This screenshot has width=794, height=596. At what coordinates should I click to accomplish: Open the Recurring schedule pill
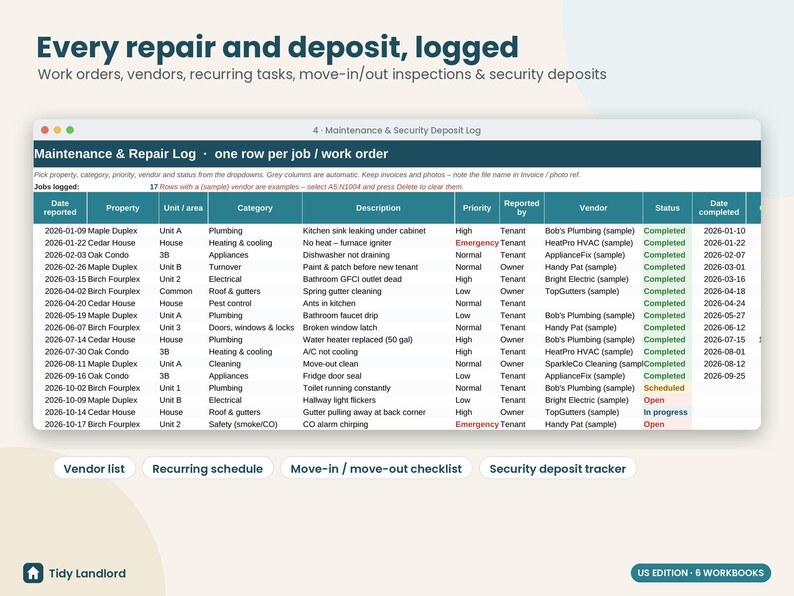tap(208, 468)
